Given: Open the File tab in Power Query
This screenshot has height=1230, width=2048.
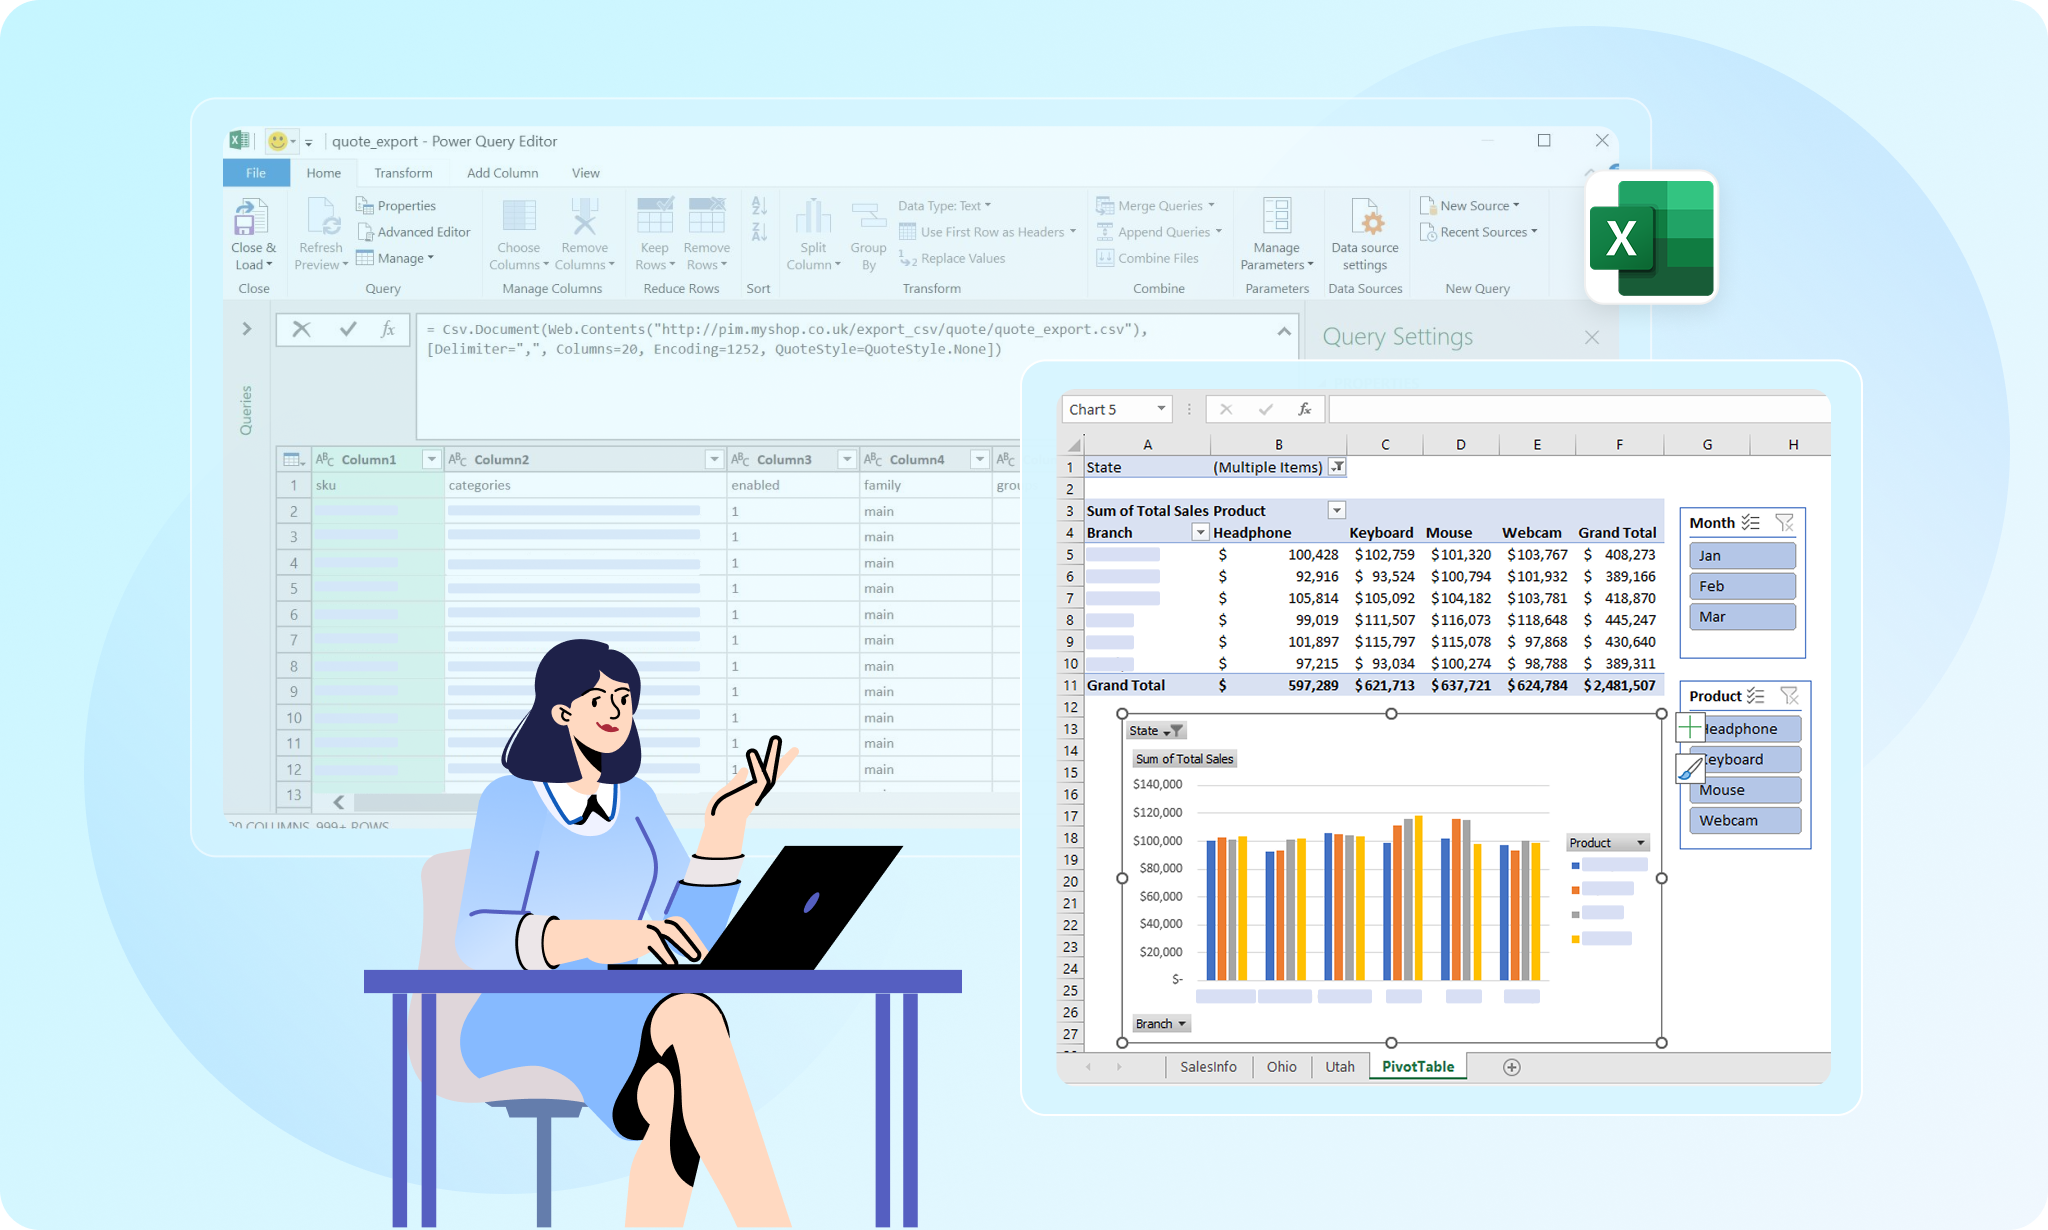Looking at the screenshot, I should (256, 173).
